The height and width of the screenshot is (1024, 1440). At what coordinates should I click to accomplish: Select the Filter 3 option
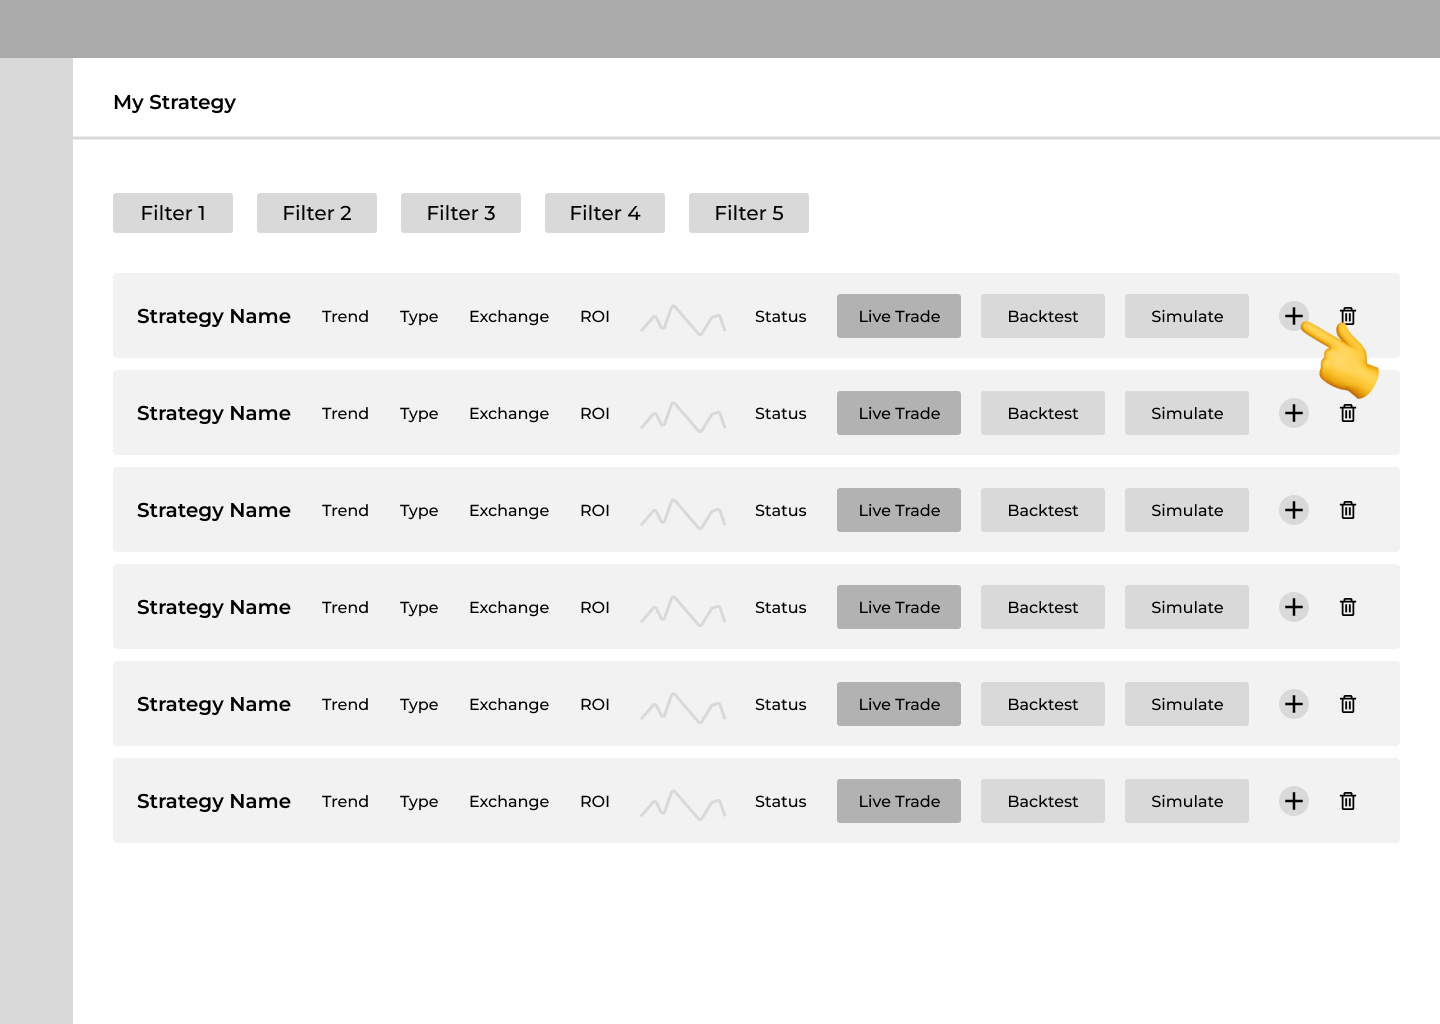pyautogui.click(x=461, y=213)
